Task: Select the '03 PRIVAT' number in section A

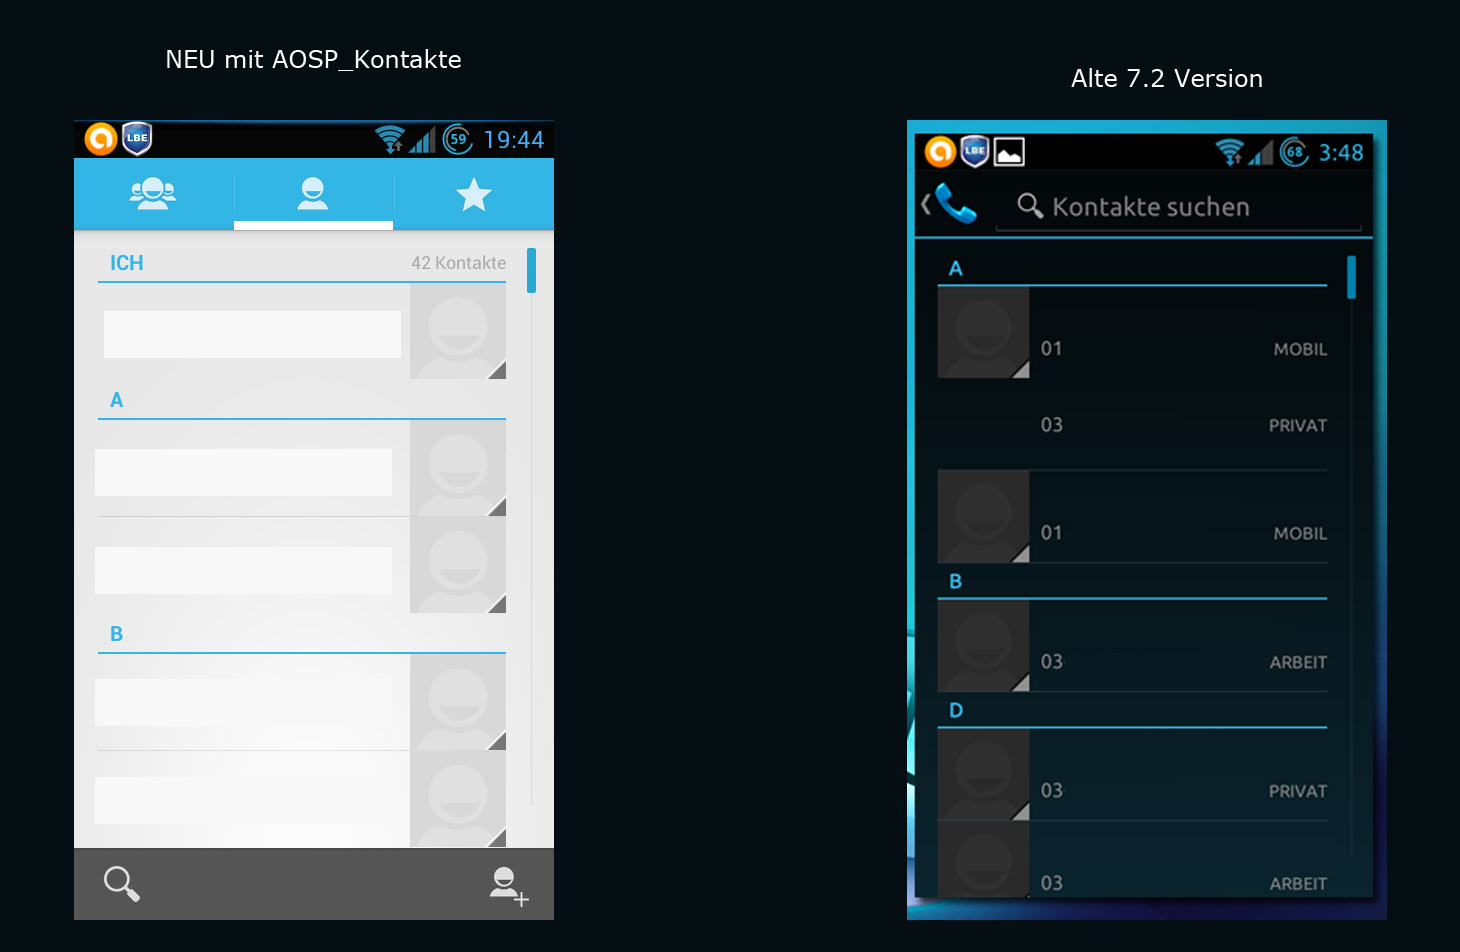Action: point(1184,425)
